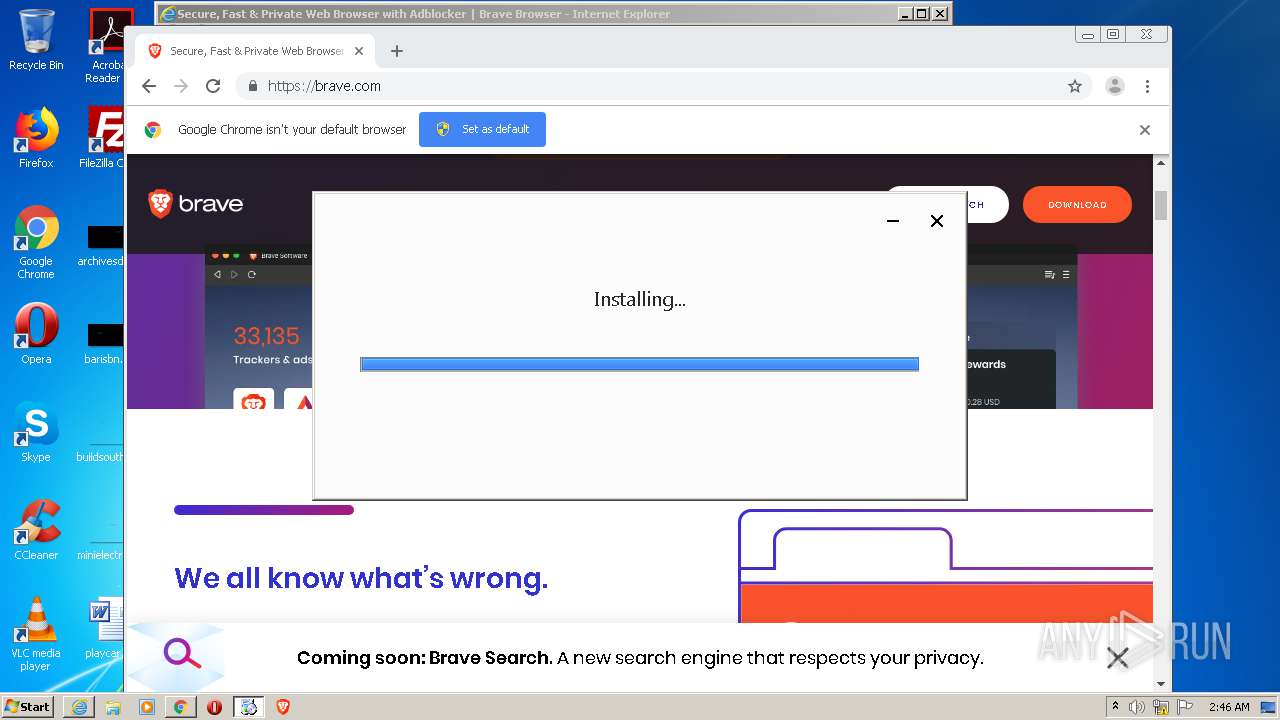Click the 33,135 trackers counter
Screen dimensions: 1280x720
point(267,336)
